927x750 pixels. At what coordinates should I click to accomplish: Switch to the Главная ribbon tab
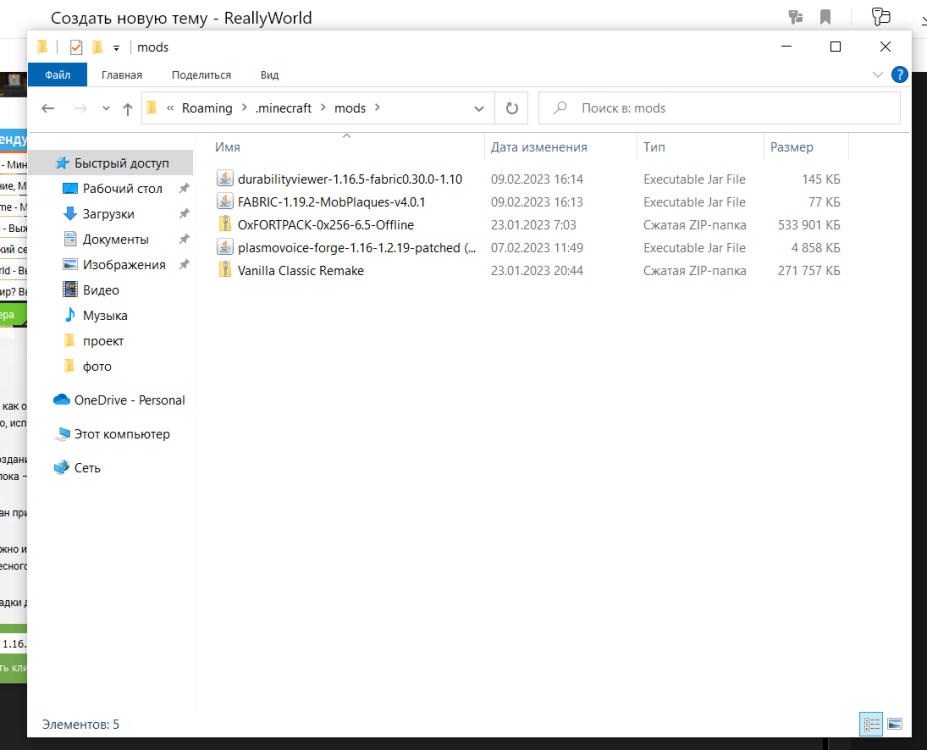[122, 75]
